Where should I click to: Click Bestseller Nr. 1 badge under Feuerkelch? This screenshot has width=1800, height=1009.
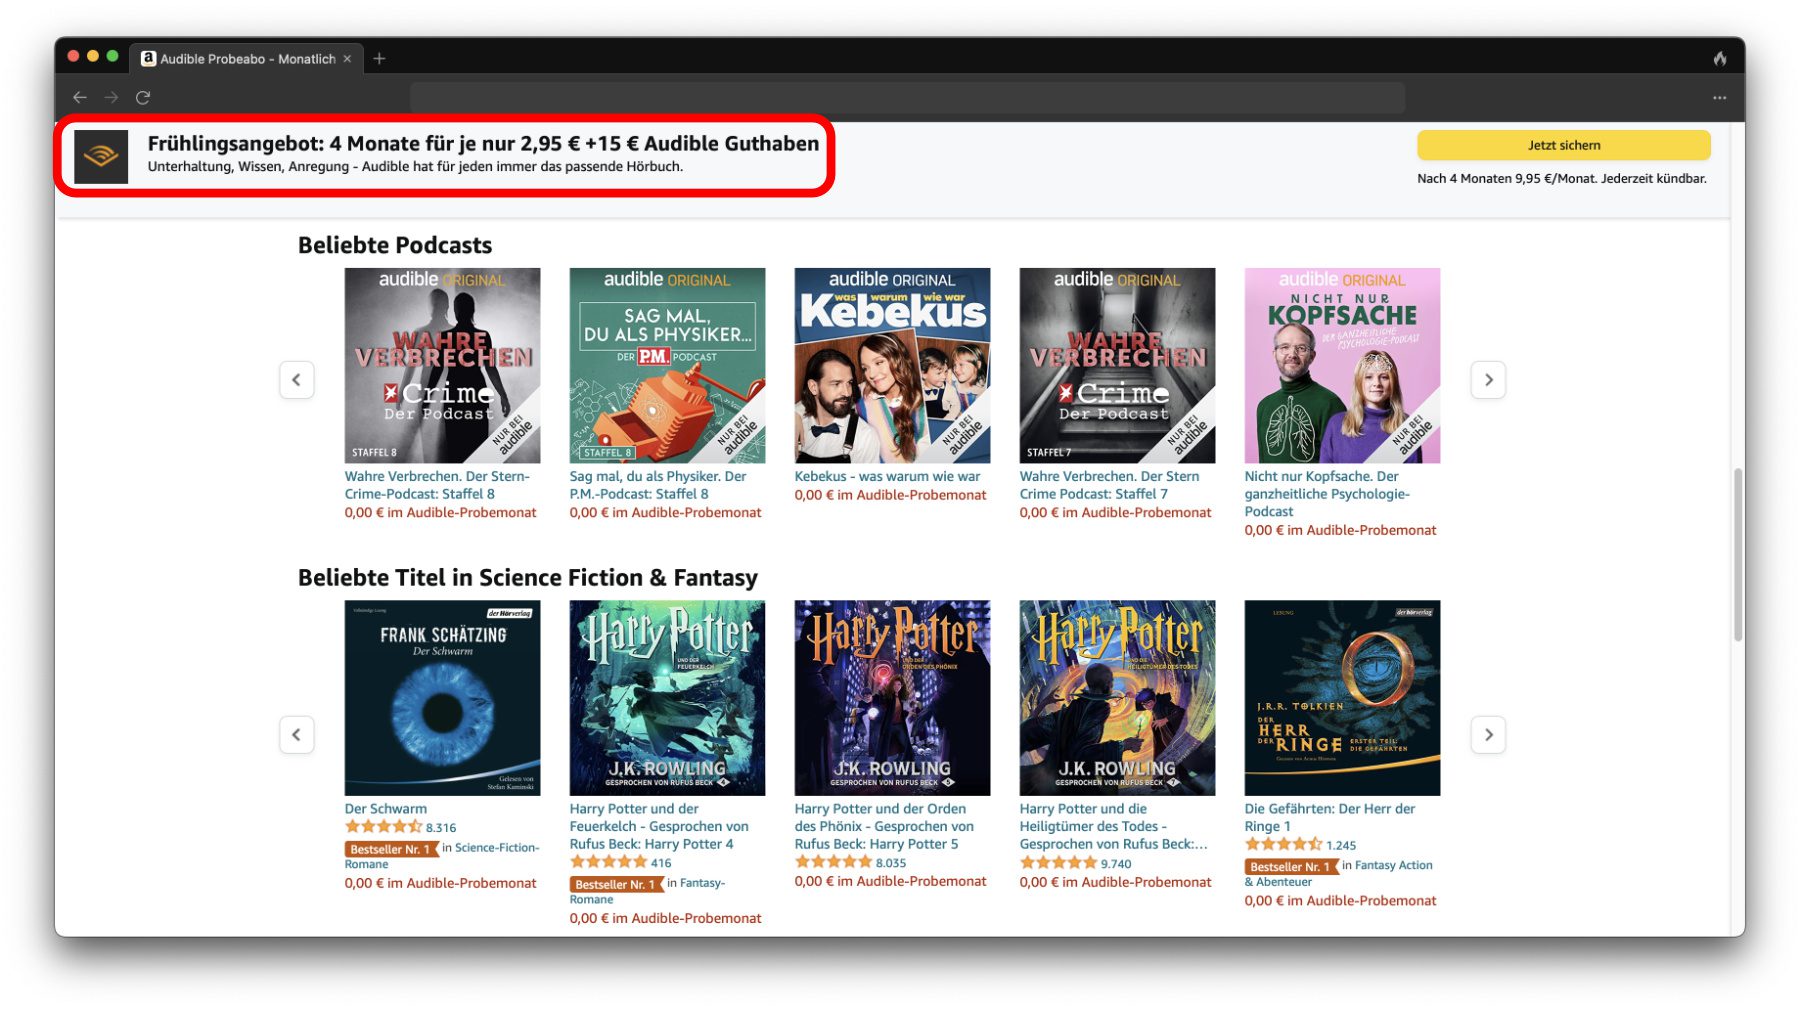616,884
